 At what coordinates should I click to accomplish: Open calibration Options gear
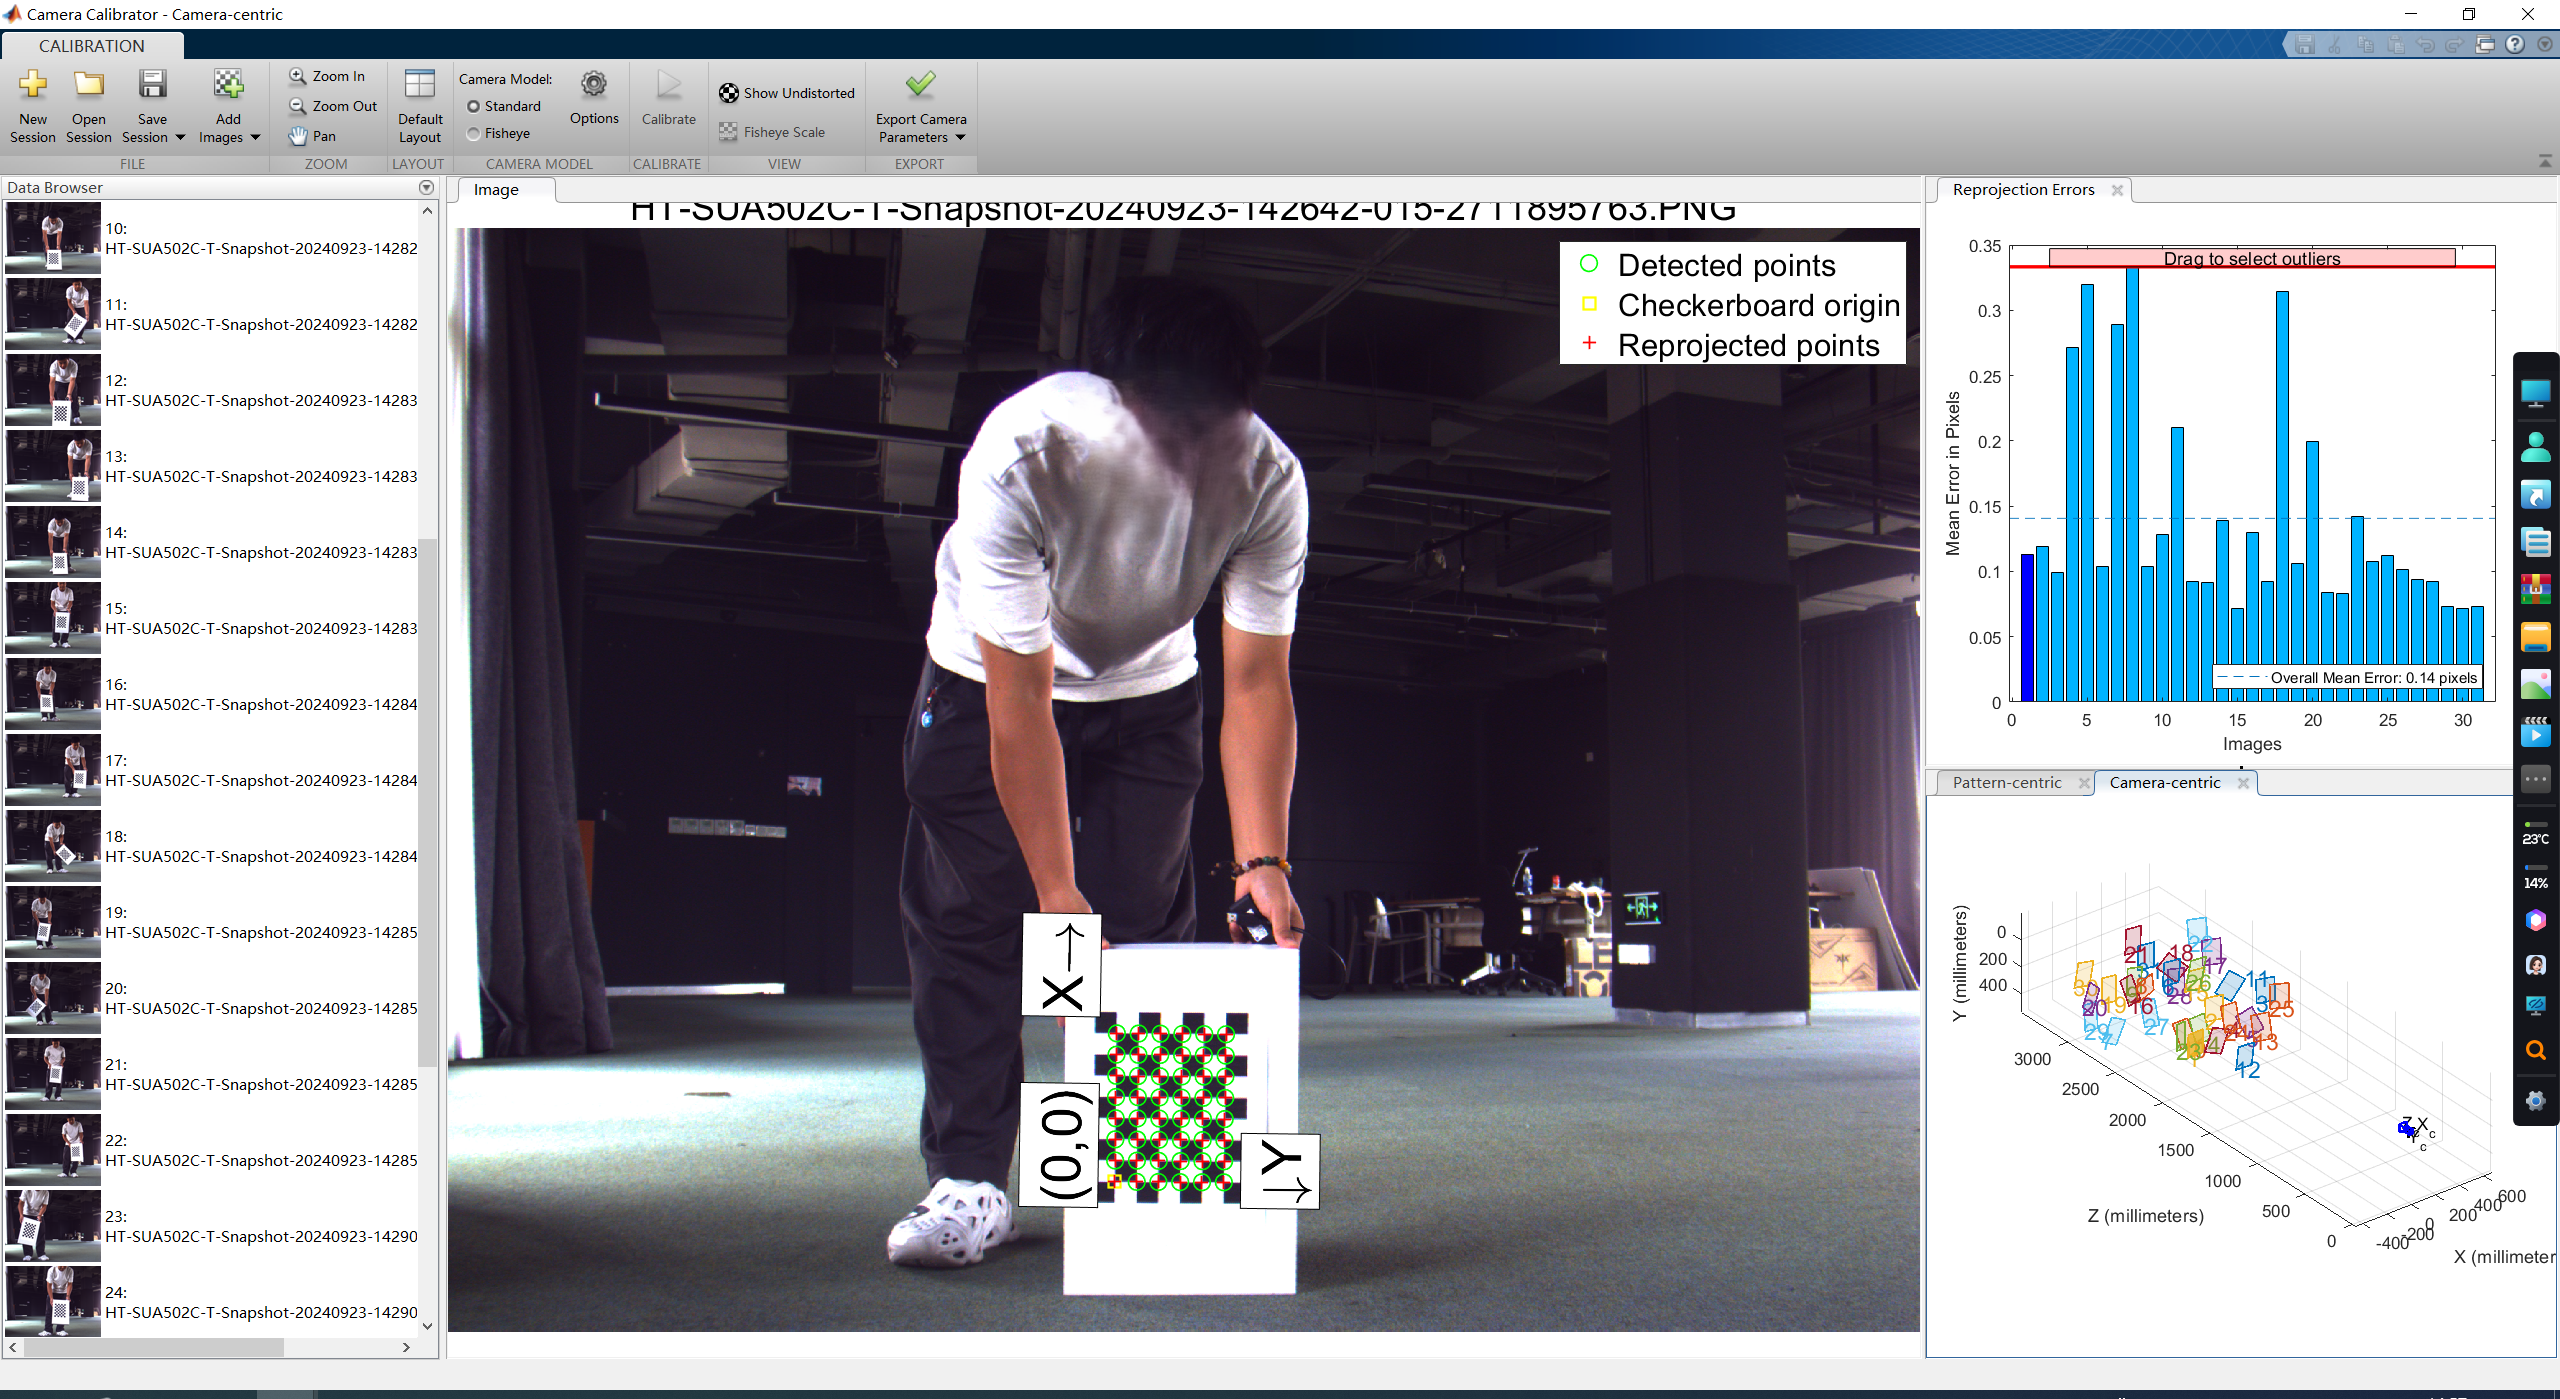tap(594, 86)
